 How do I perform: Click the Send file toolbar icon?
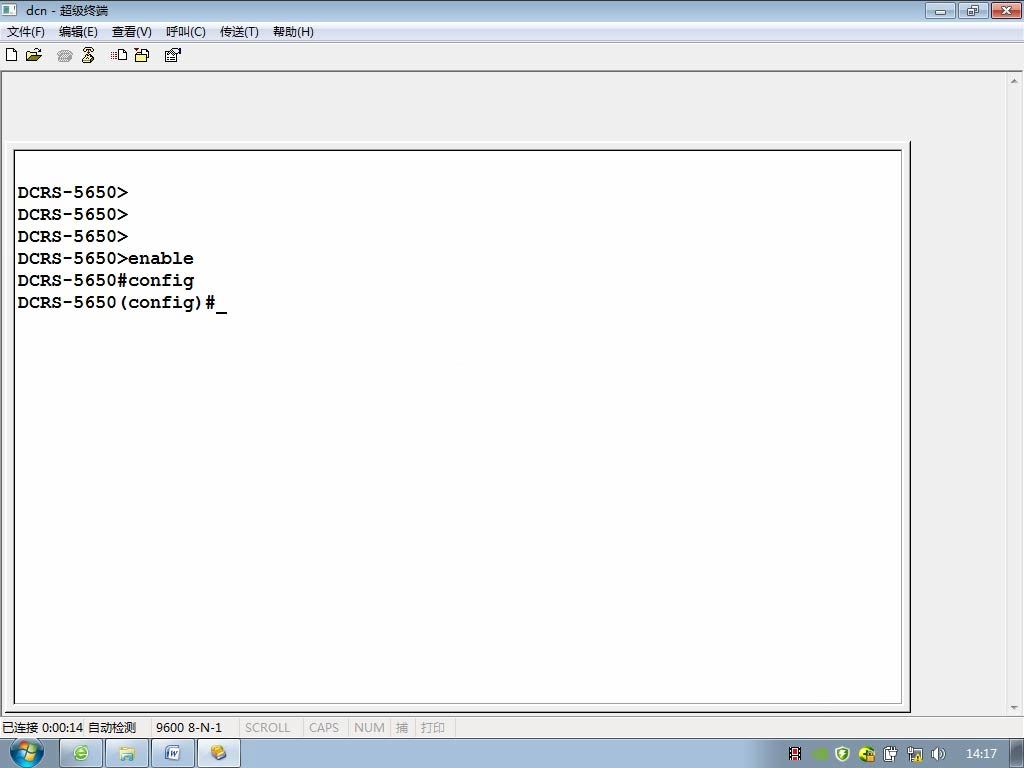[119, 55]
